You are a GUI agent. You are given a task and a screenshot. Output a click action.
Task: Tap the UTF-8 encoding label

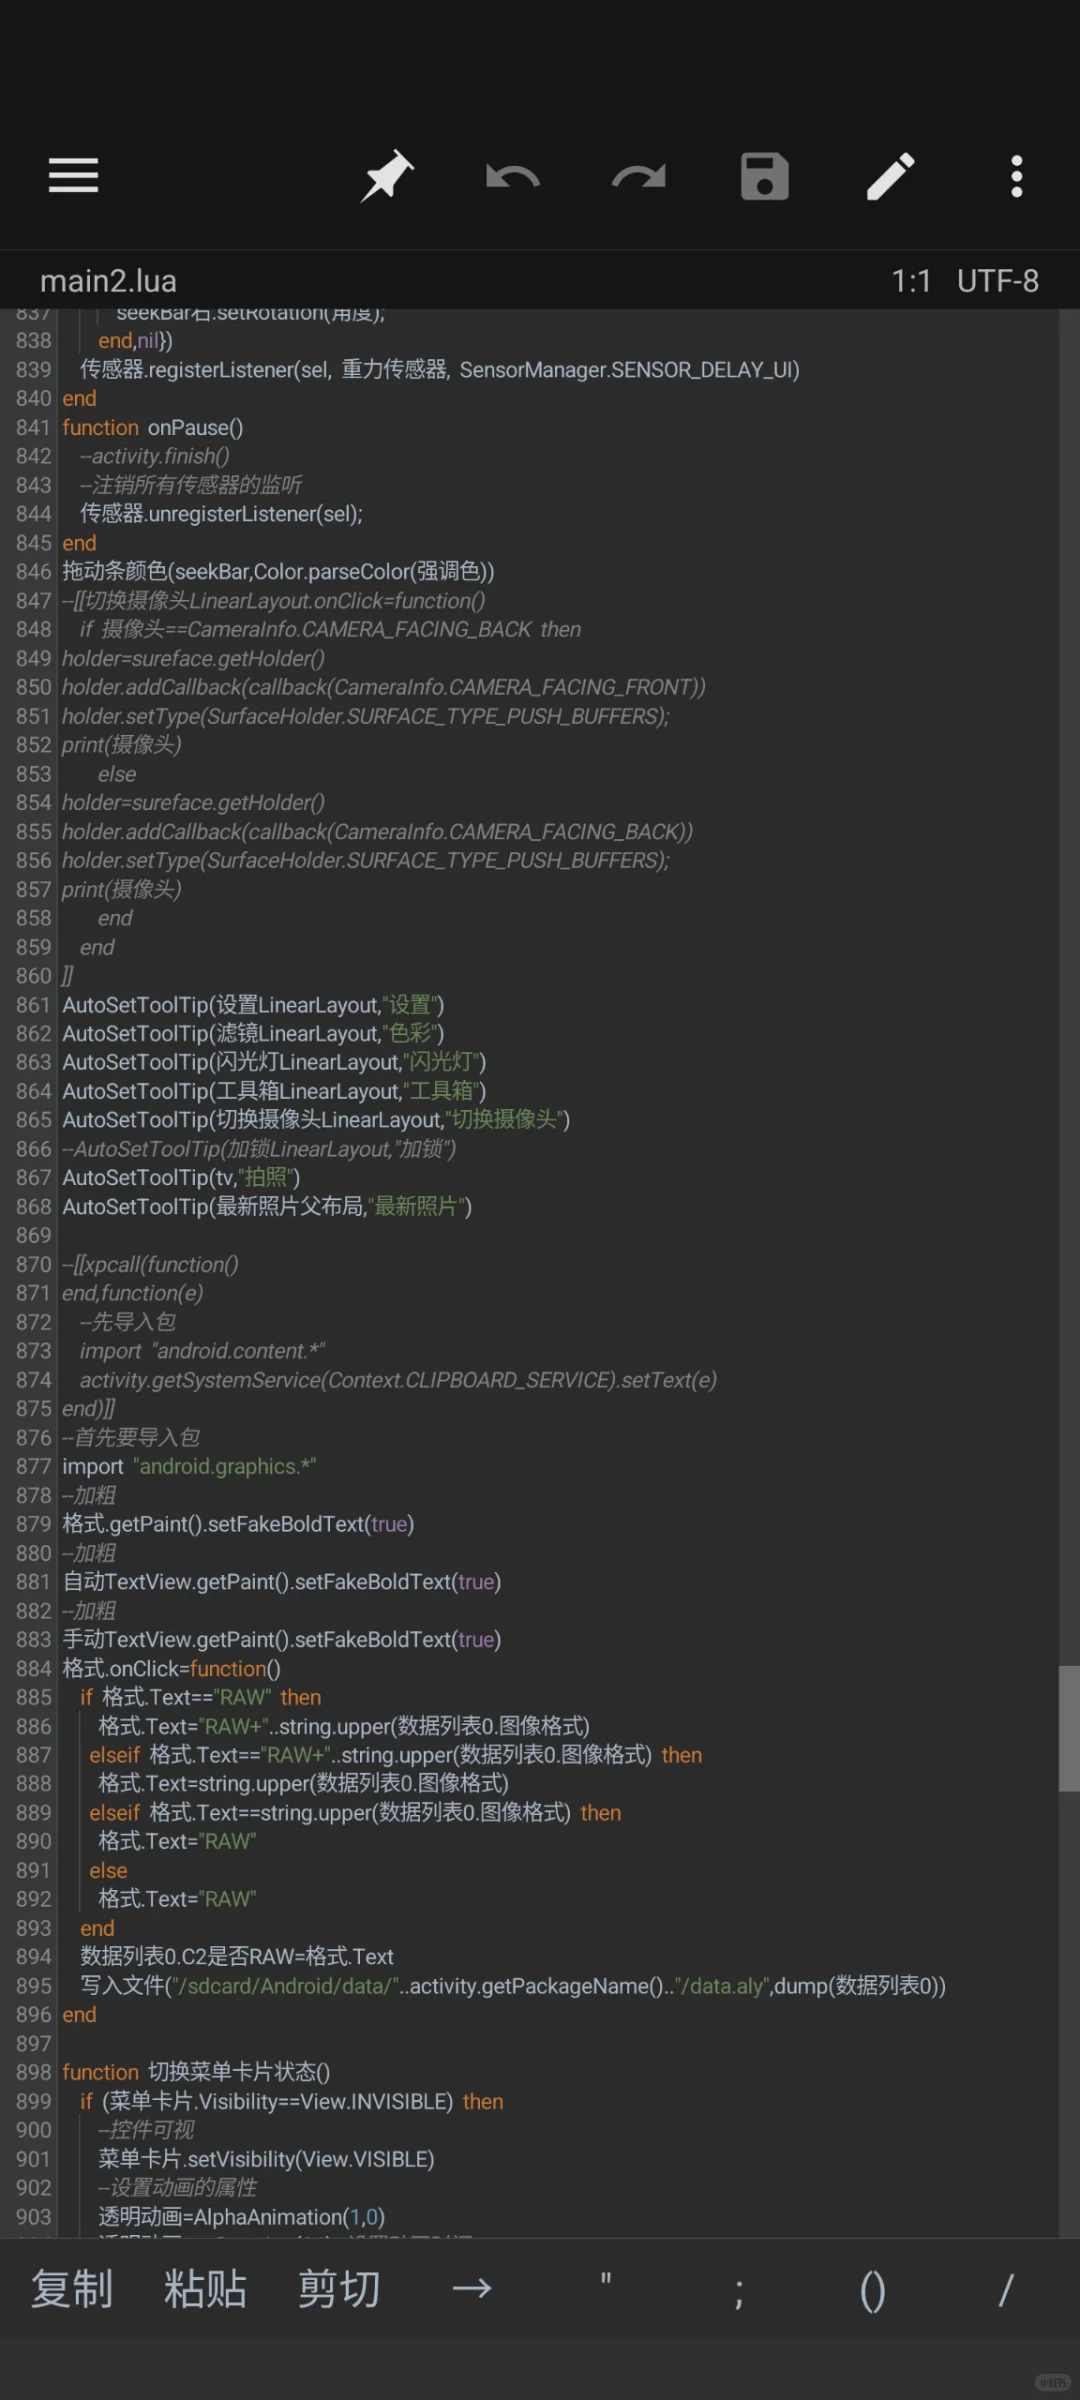(998, 281)
